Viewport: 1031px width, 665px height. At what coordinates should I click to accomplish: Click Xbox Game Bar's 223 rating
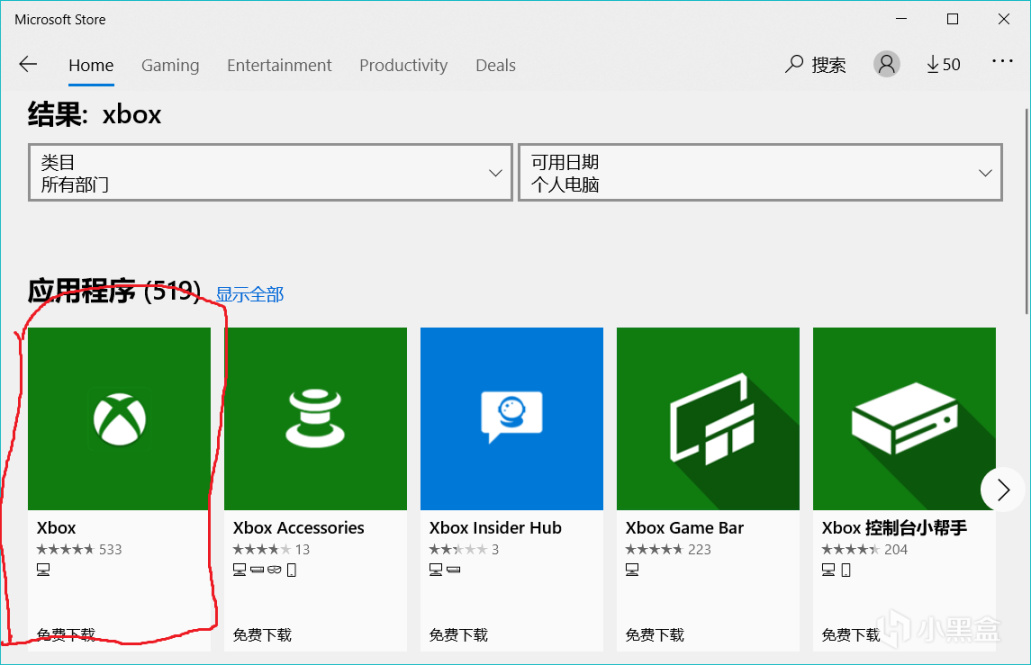(x=668, y=549)
